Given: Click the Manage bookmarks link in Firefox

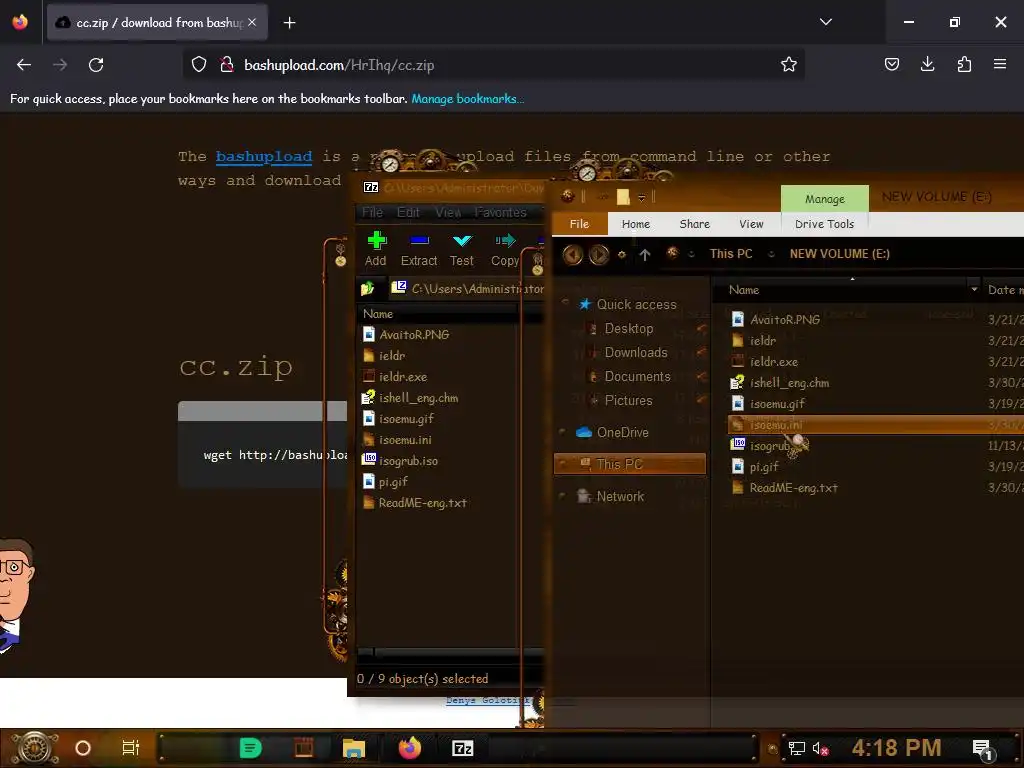Looking at the screenshot, I should pos(467,99).
